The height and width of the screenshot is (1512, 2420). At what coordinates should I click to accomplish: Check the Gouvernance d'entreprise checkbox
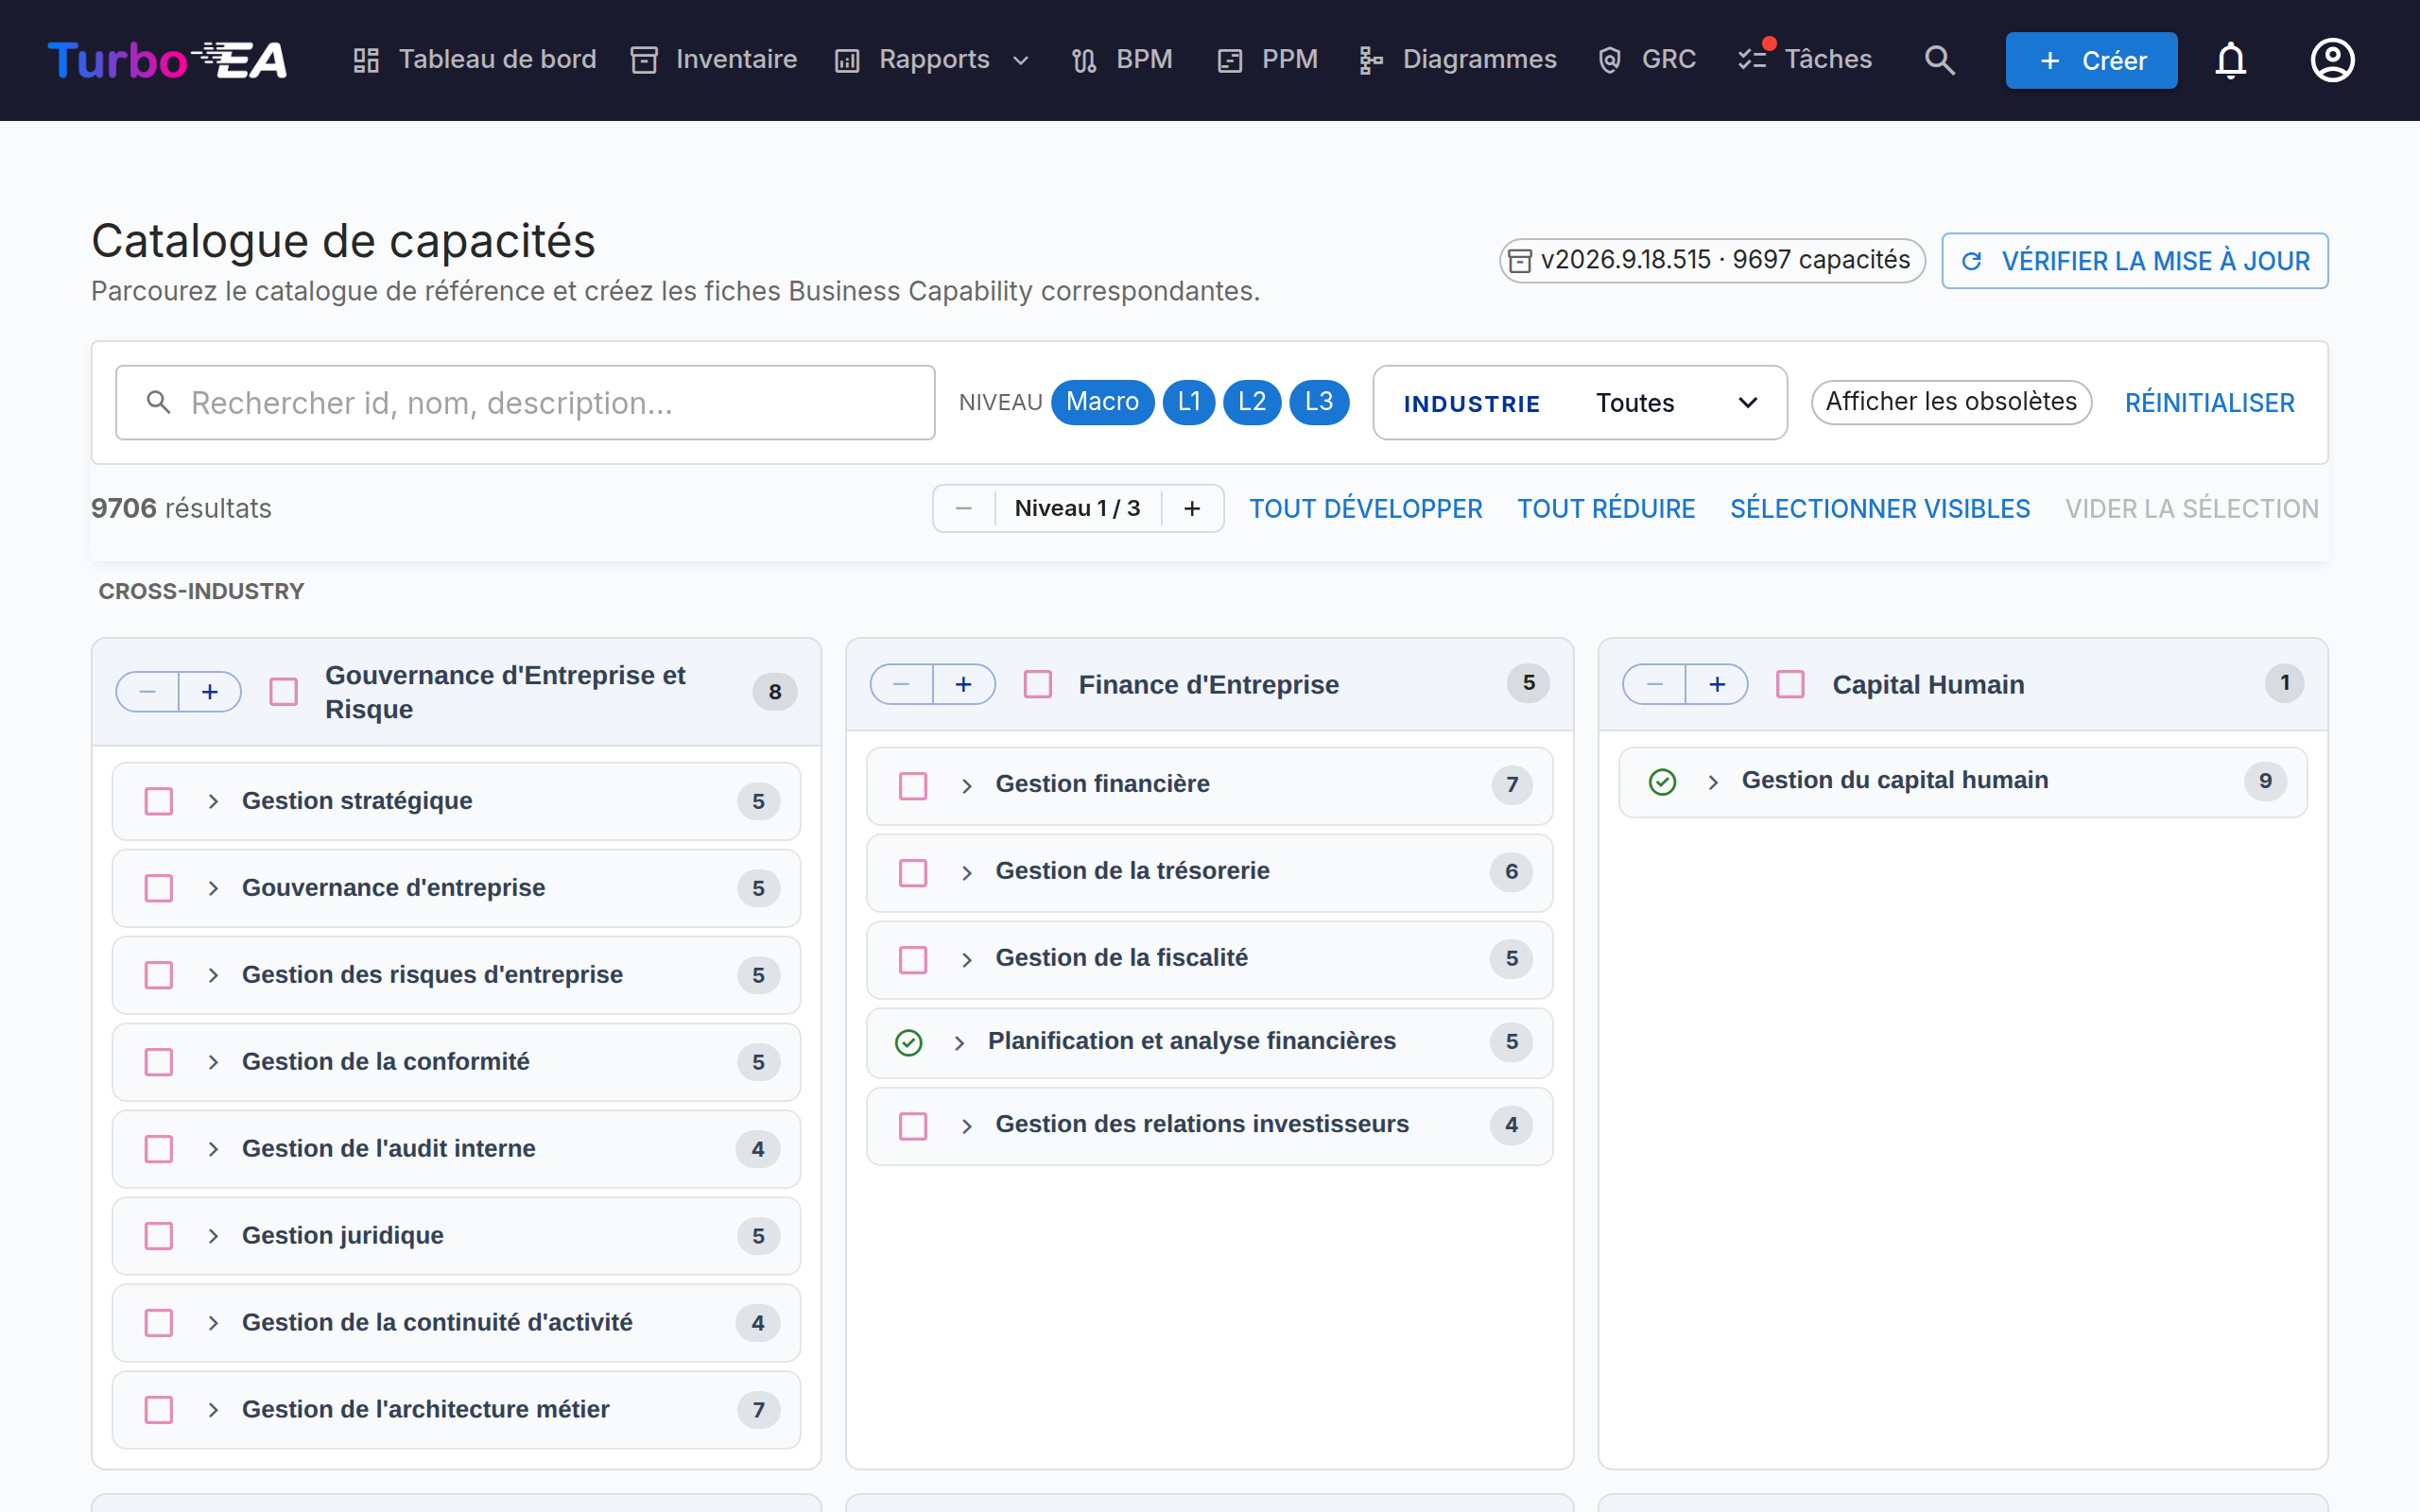coord(159,888)
